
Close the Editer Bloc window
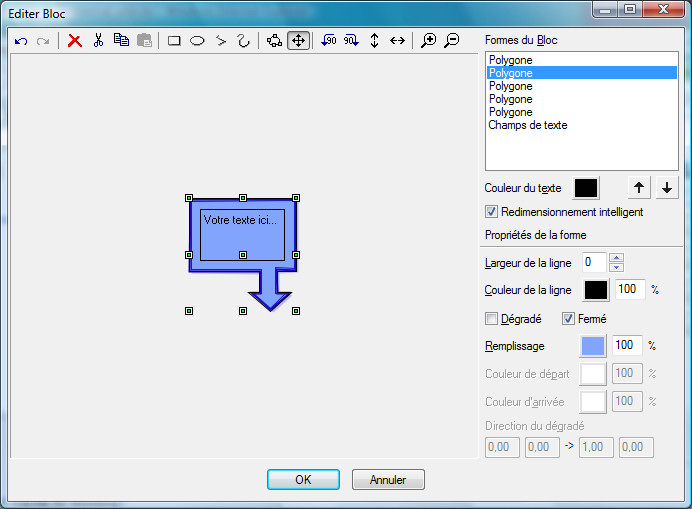(x=663, y=10)
